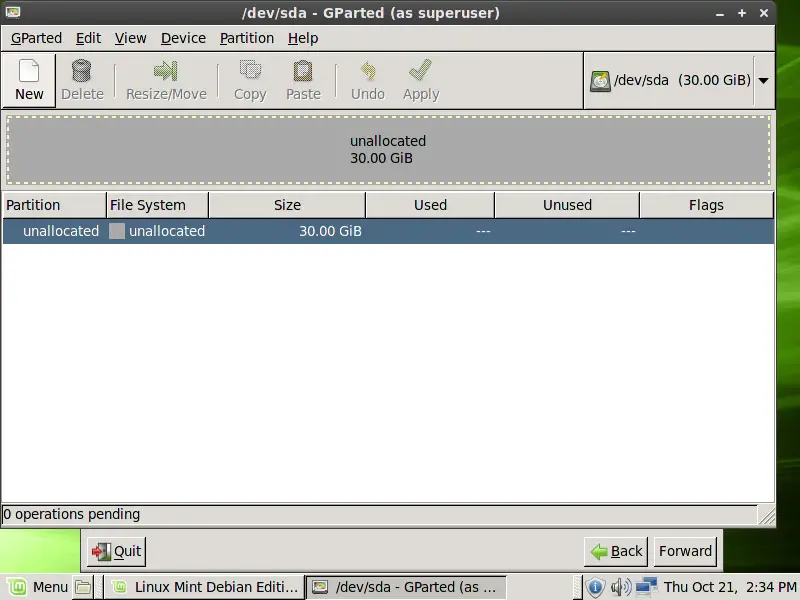Sort by the Size column header
The image size is (800, 600).
[x=287, y=205]
